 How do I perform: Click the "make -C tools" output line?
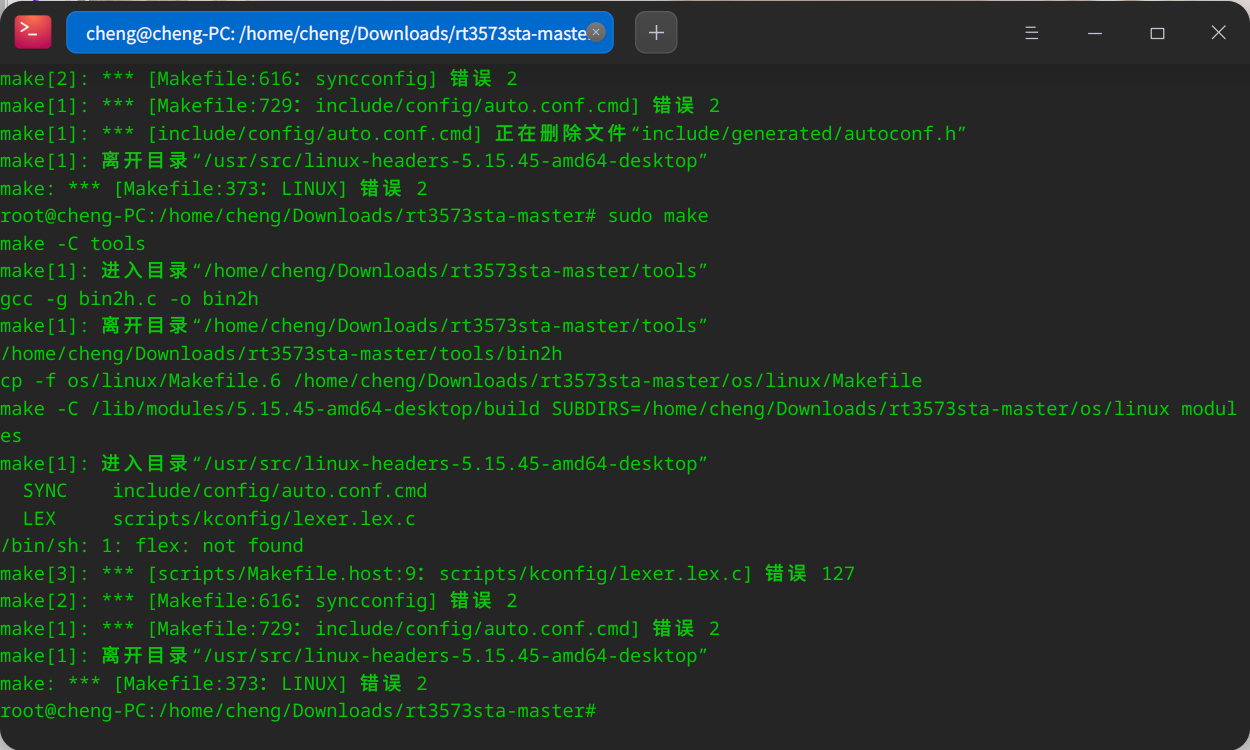[73, 244]
